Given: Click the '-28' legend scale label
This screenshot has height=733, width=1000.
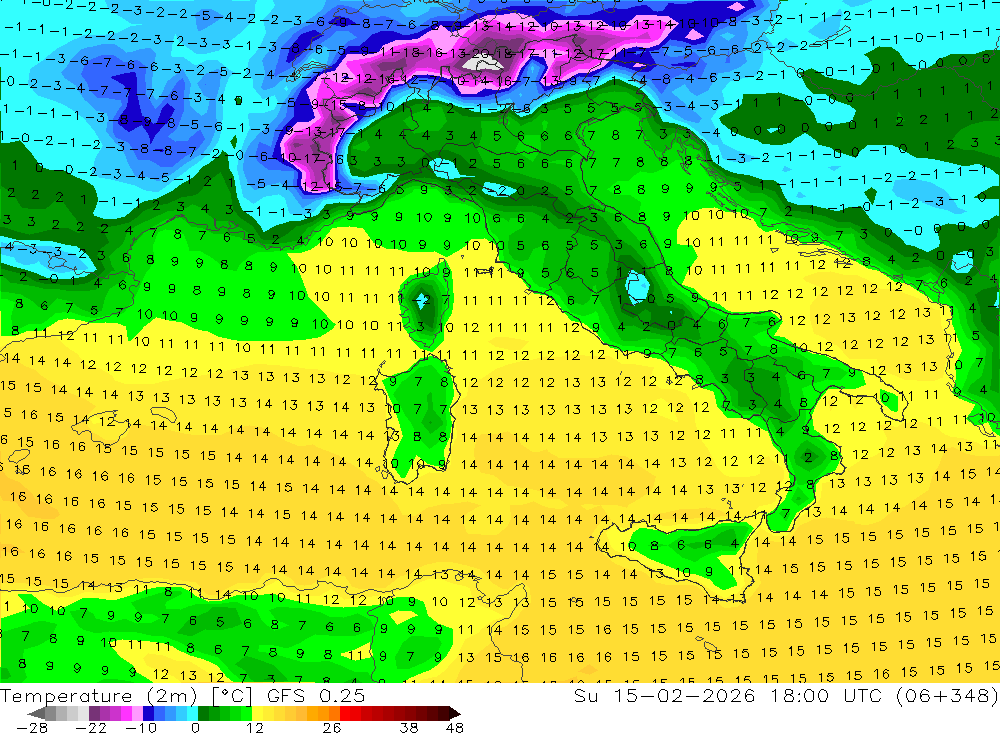Looking at the screenshot, I should coord(32,727).
